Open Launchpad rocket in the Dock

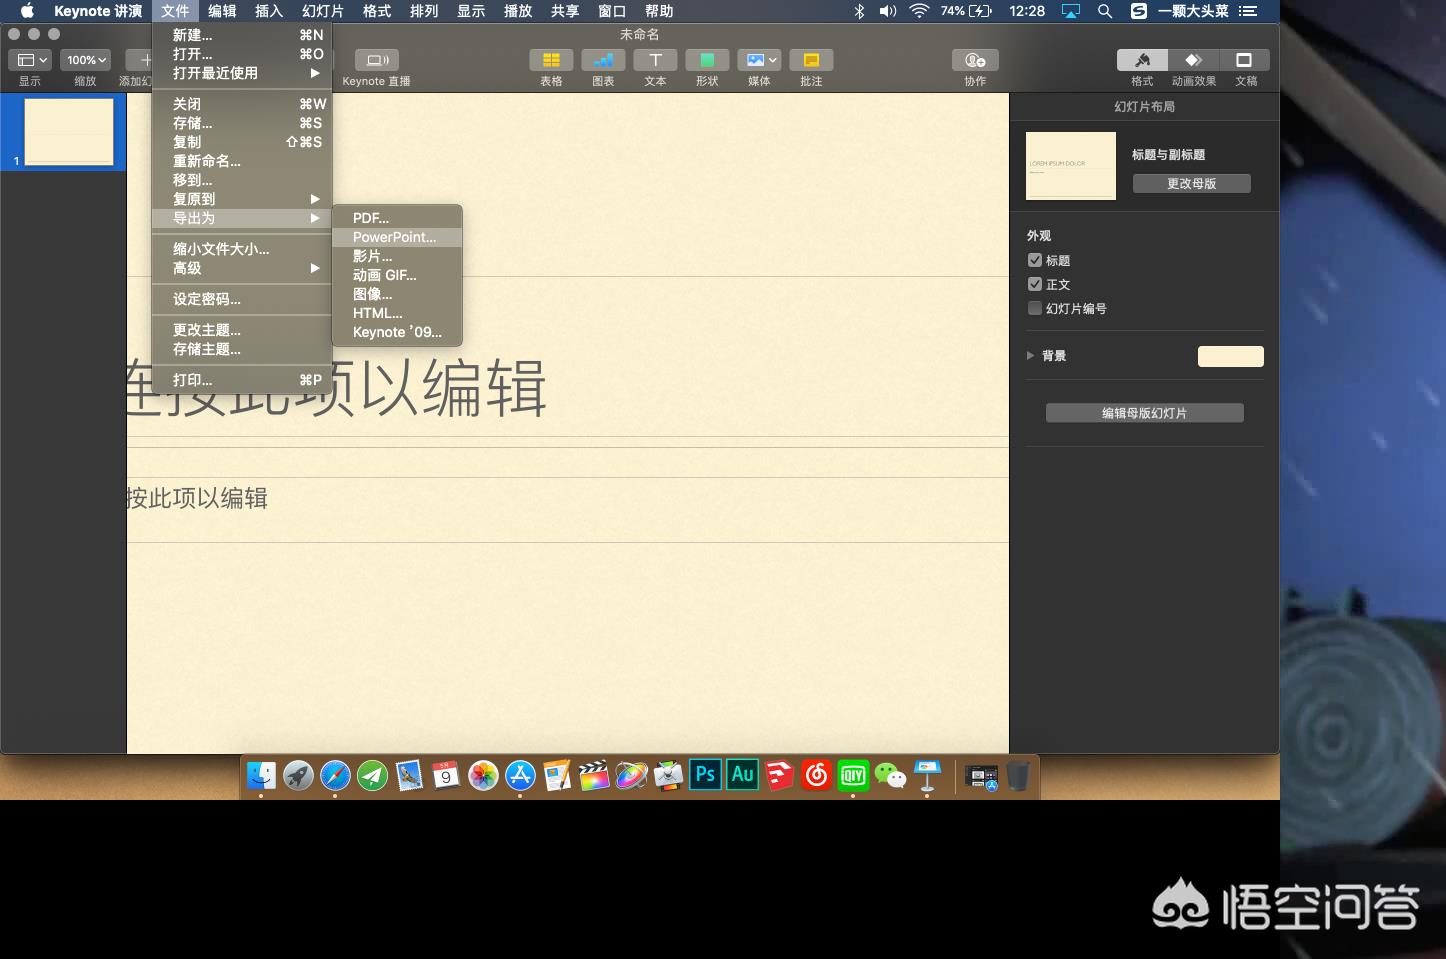(298, 775)
